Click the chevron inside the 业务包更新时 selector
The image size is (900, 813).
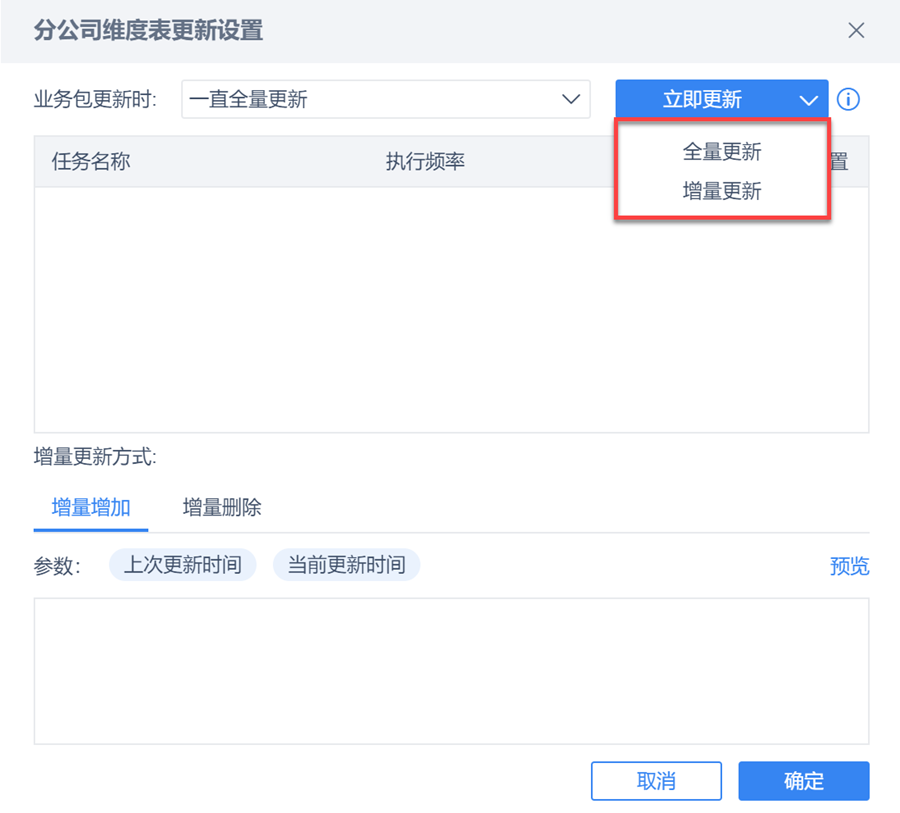coord(571,100)
